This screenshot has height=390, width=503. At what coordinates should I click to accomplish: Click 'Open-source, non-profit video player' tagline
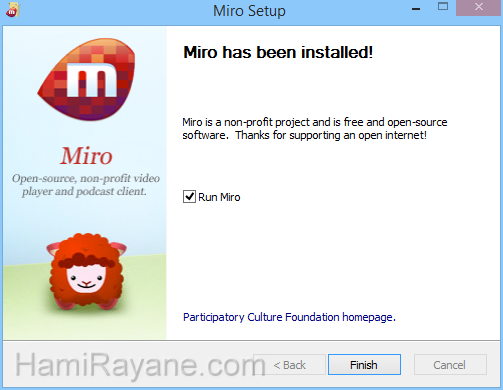(x=85, y=185)
